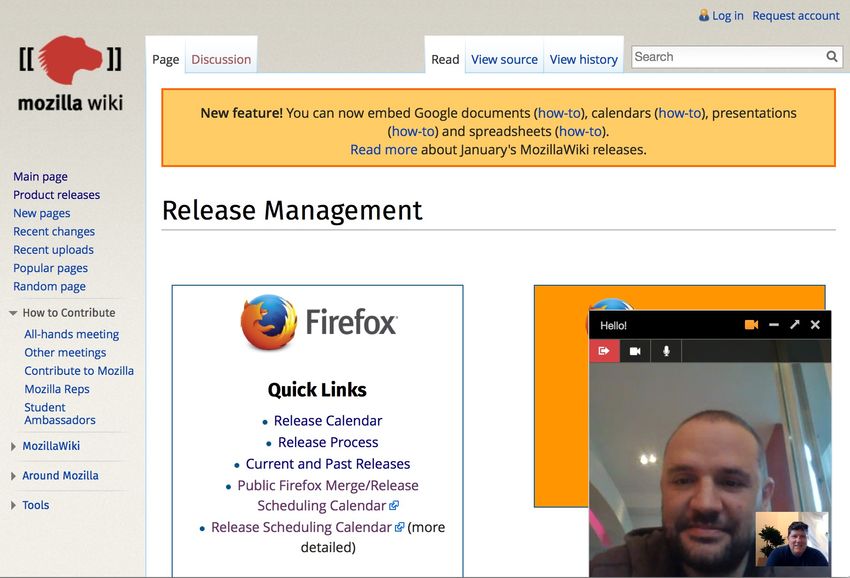Open Current and Past Releases link
This screenshot has height=578, width=850.
click(328, 464)
